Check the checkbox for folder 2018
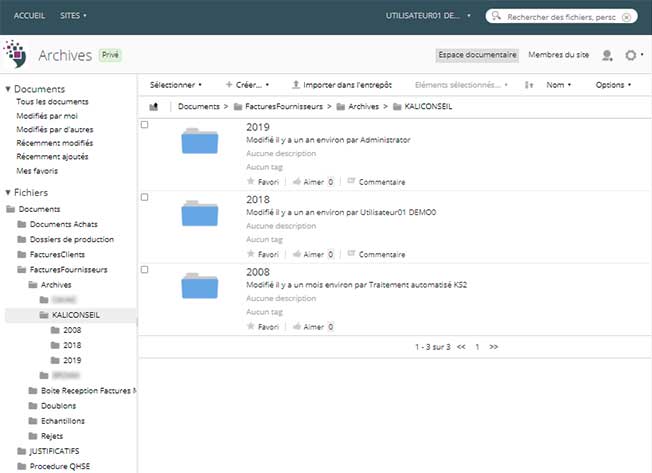Image resolution: width=652 pixels, height=473 pixels. pos(144,197)
